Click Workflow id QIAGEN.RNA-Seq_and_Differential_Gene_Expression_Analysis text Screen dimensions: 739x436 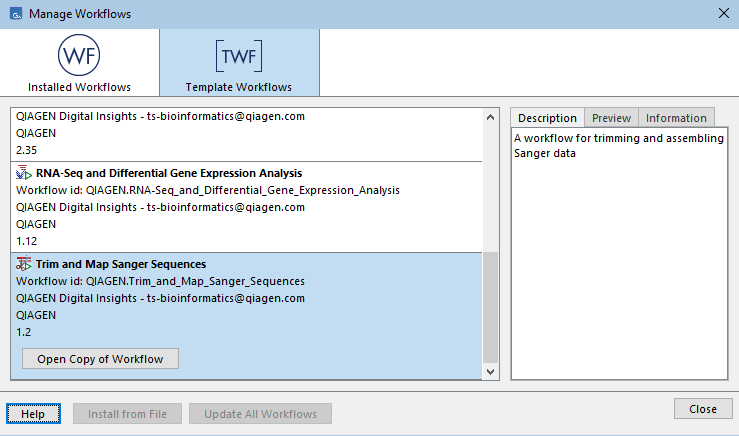click(208, 190)
